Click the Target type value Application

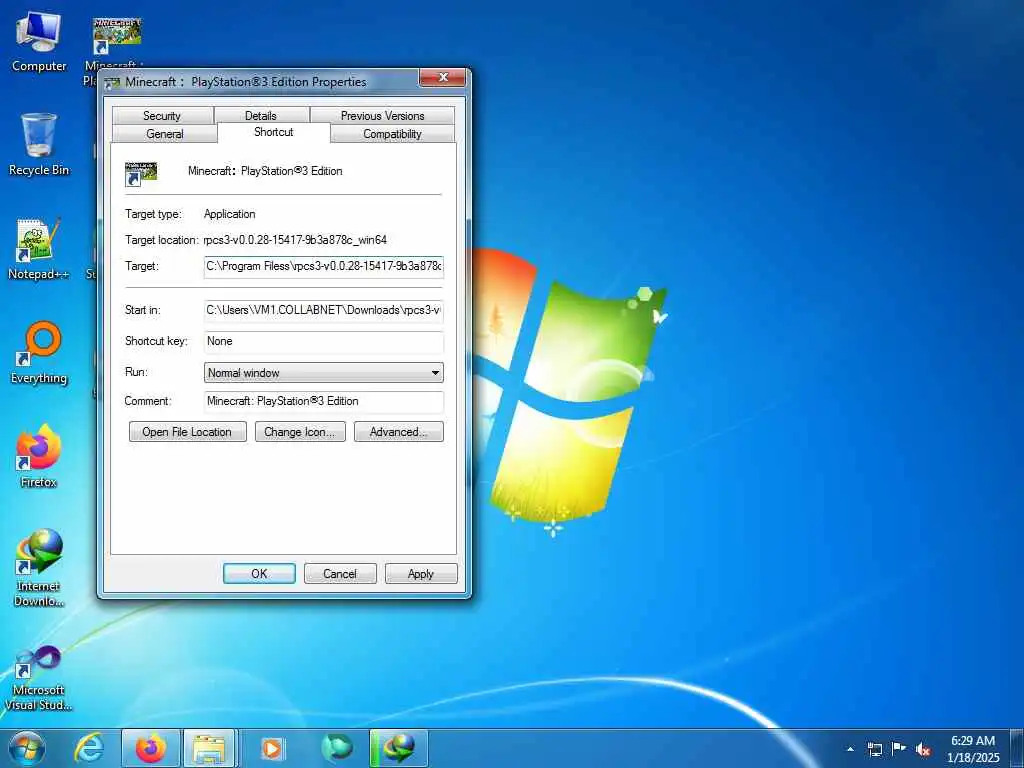(229, 214)
